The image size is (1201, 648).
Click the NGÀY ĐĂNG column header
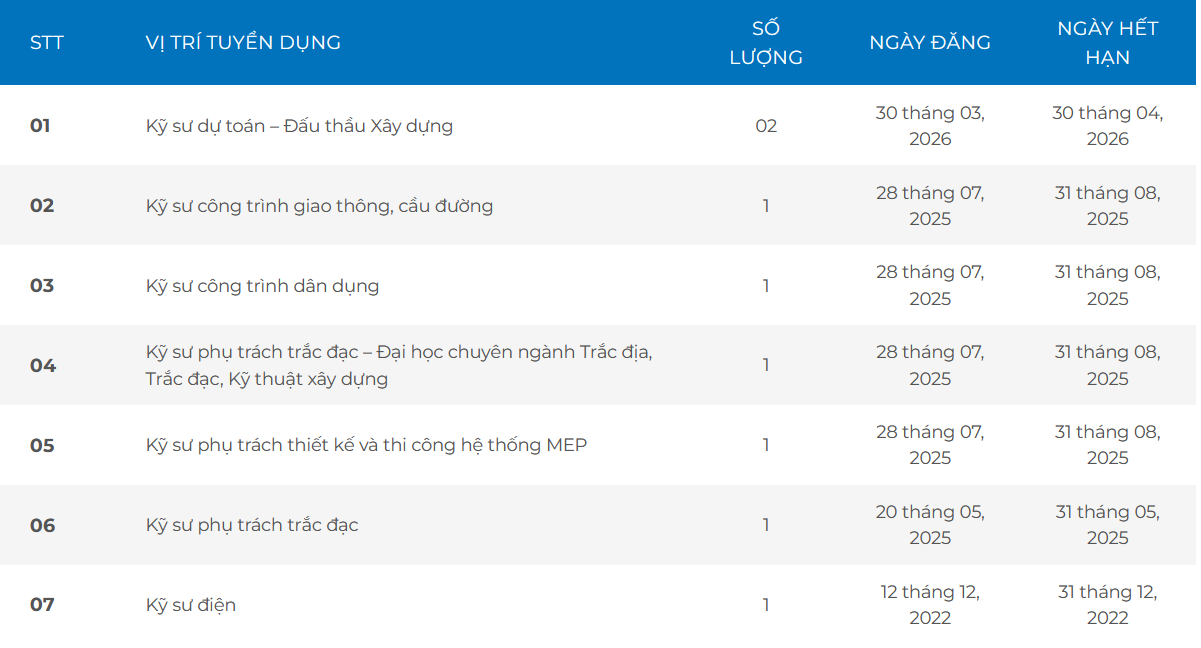pos(930,43)
